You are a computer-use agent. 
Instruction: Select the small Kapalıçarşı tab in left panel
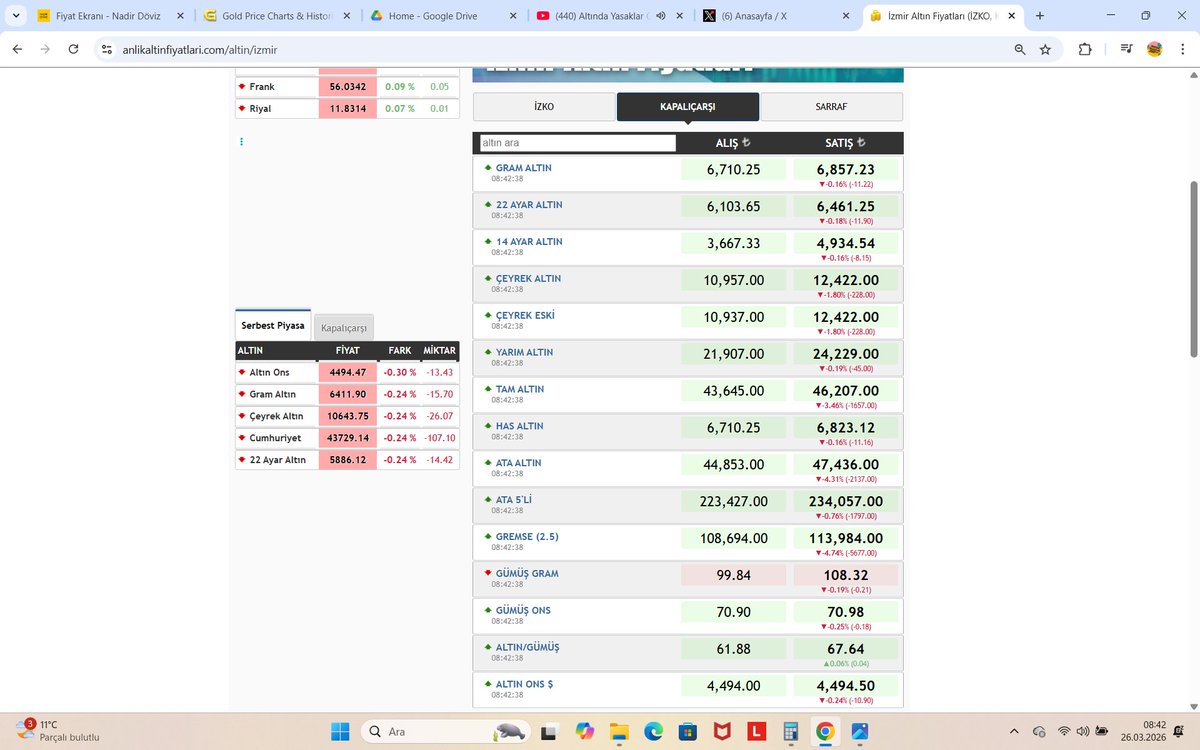pyautogui.click(x=344, y=328)
